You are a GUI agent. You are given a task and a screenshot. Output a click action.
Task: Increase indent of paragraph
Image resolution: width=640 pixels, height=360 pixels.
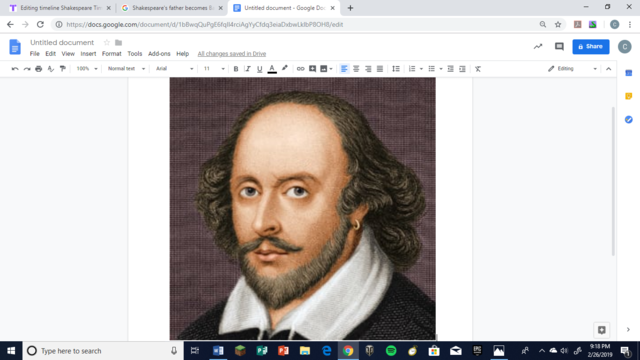click(462, 69)
